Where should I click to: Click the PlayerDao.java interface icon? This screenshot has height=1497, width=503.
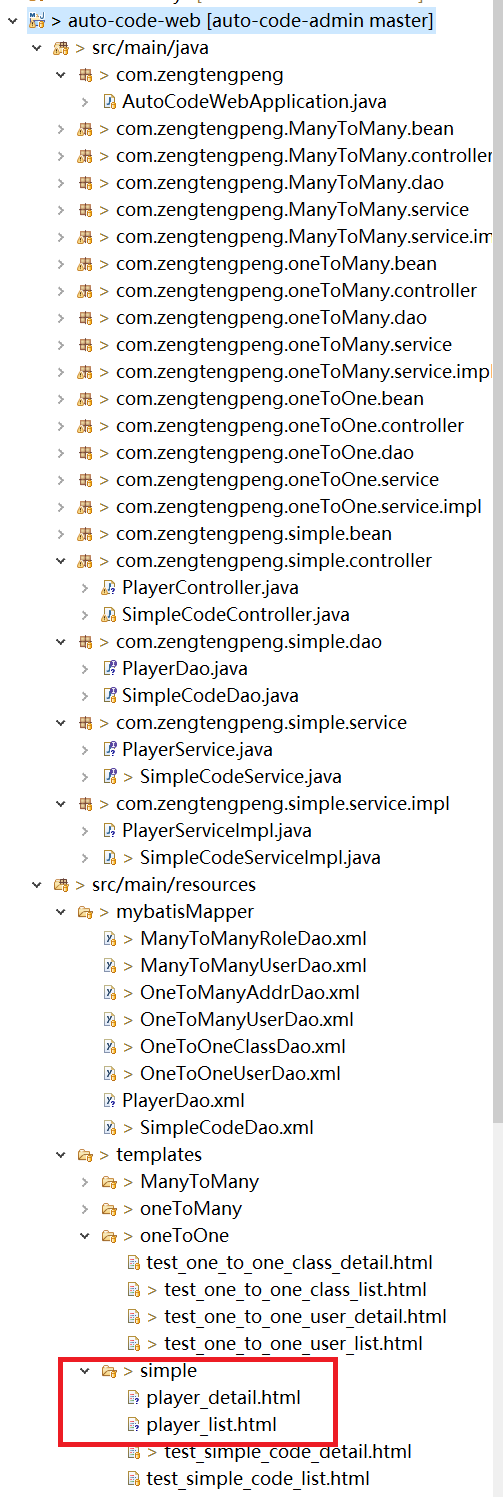(110, 669)
